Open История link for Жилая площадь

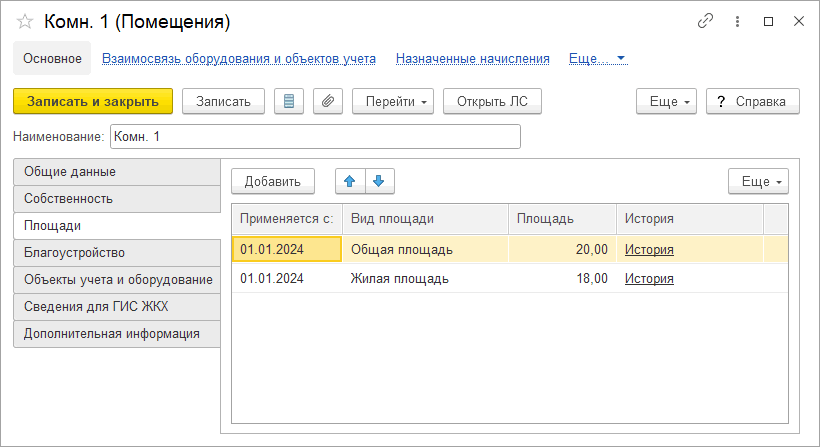(x=649, y=278)
